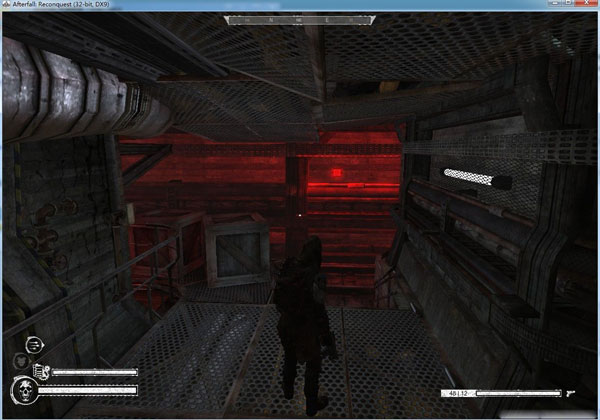The height and width of the screenshot is (420, 600).
Task: Click the Afterfall: Reconquest window title text
Action: (x=60, y=4)
